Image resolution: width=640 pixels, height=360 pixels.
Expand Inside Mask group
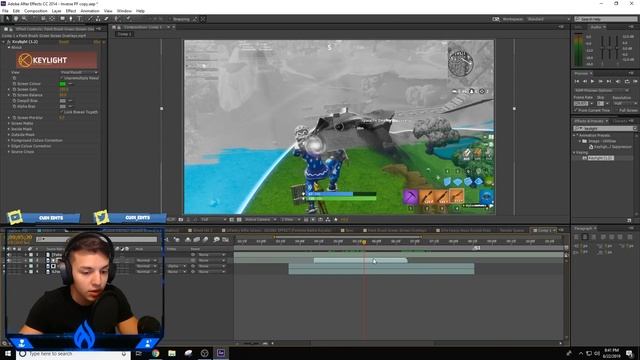click(x=9, y=129)
